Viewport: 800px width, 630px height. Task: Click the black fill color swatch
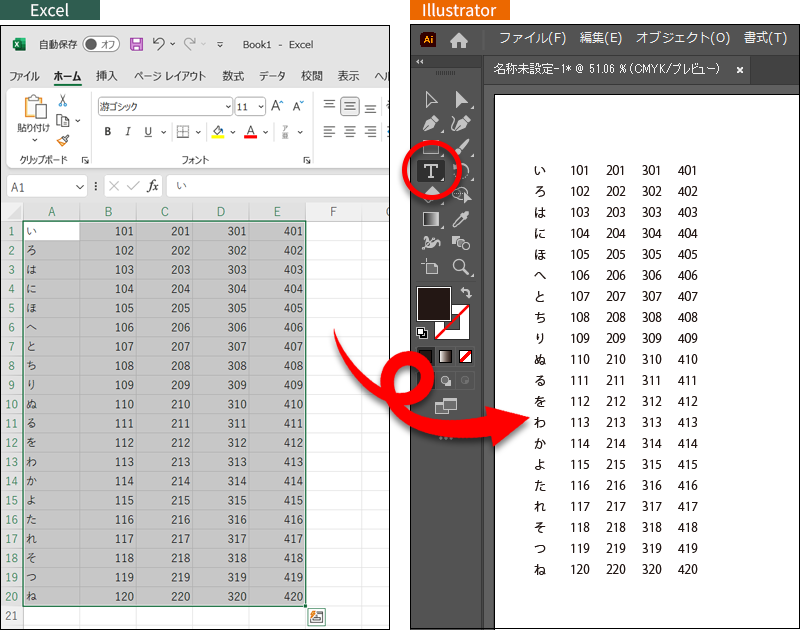point(433,304)
